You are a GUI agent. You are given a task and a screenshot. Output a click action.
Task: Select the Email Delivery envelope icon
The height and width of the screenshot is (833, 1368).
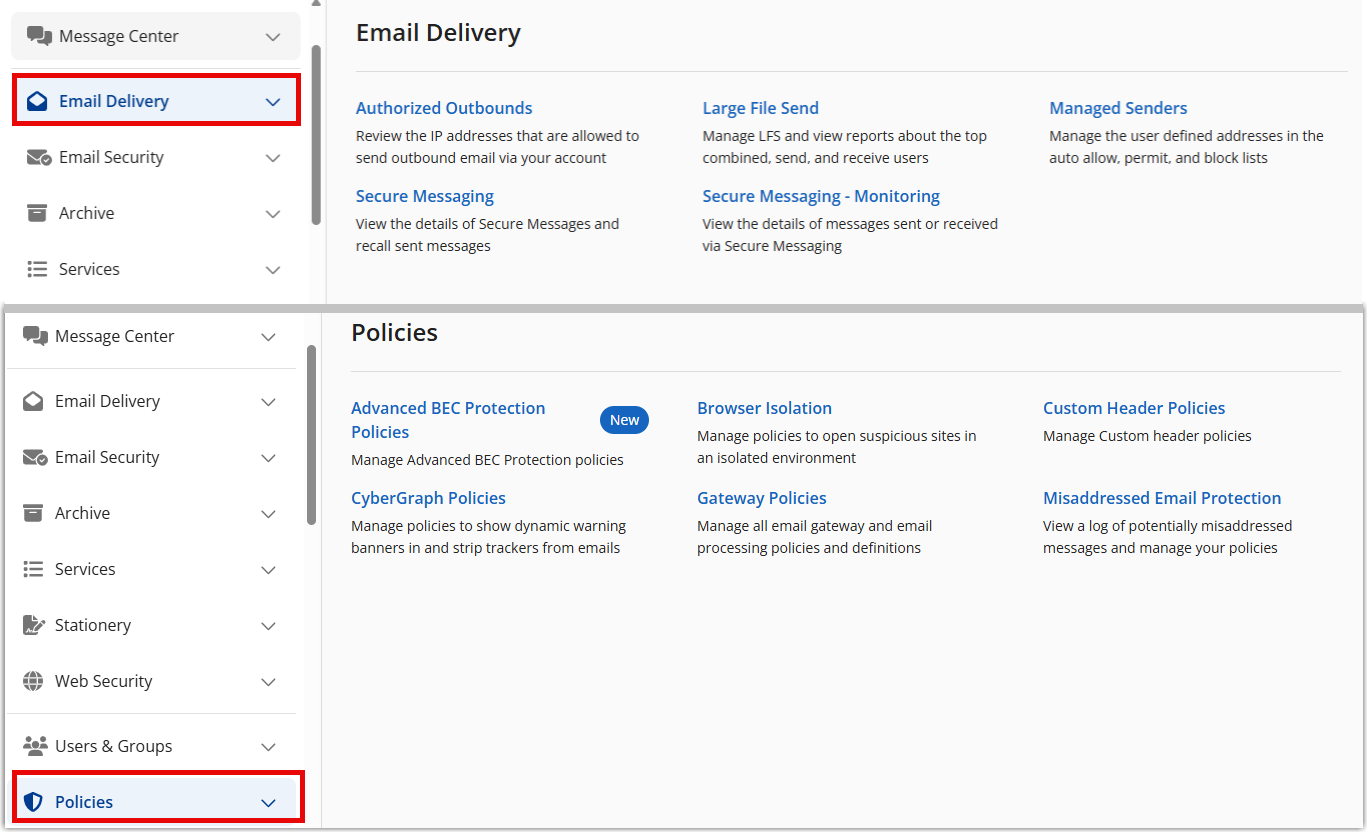35,401
